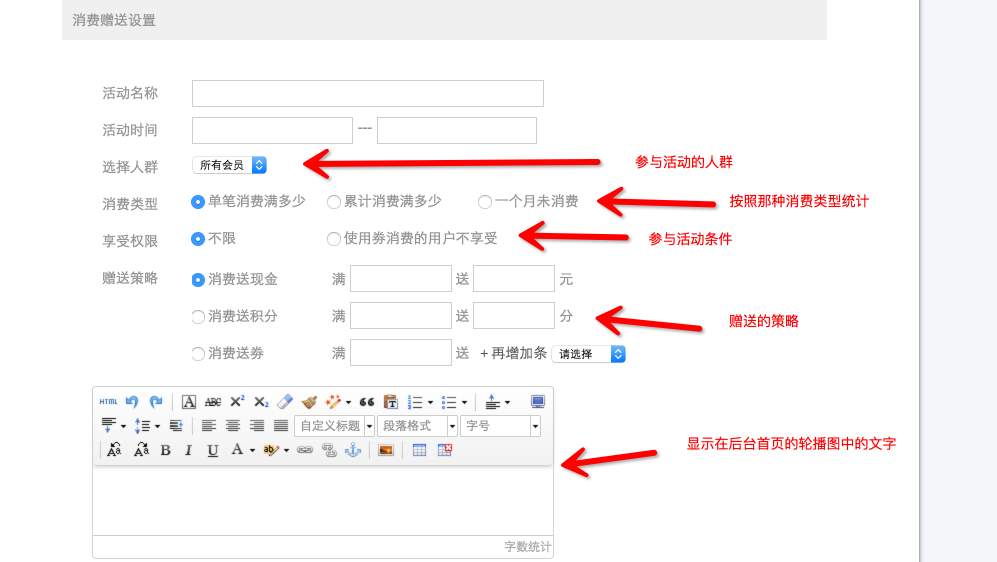Click the undo arrow in editor toolbar
The height and width of the screenshot is (562, 997).
[x=132, y=402]
